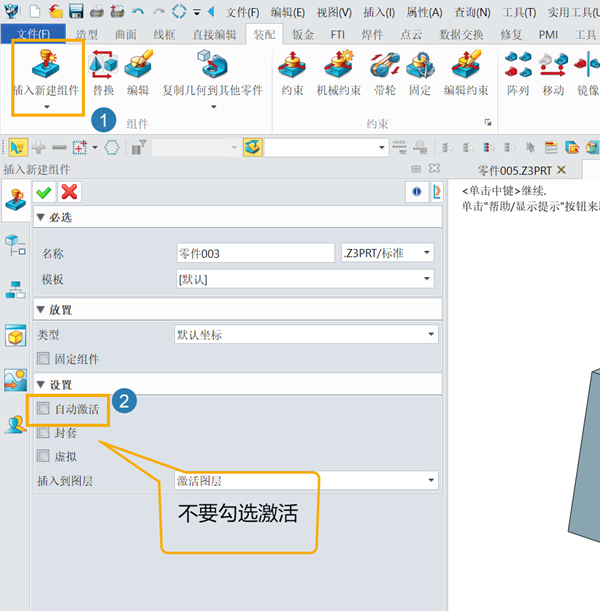600x611 pixels.
Task: Click the Save disk icon
Action: click(x=76, y=11)
